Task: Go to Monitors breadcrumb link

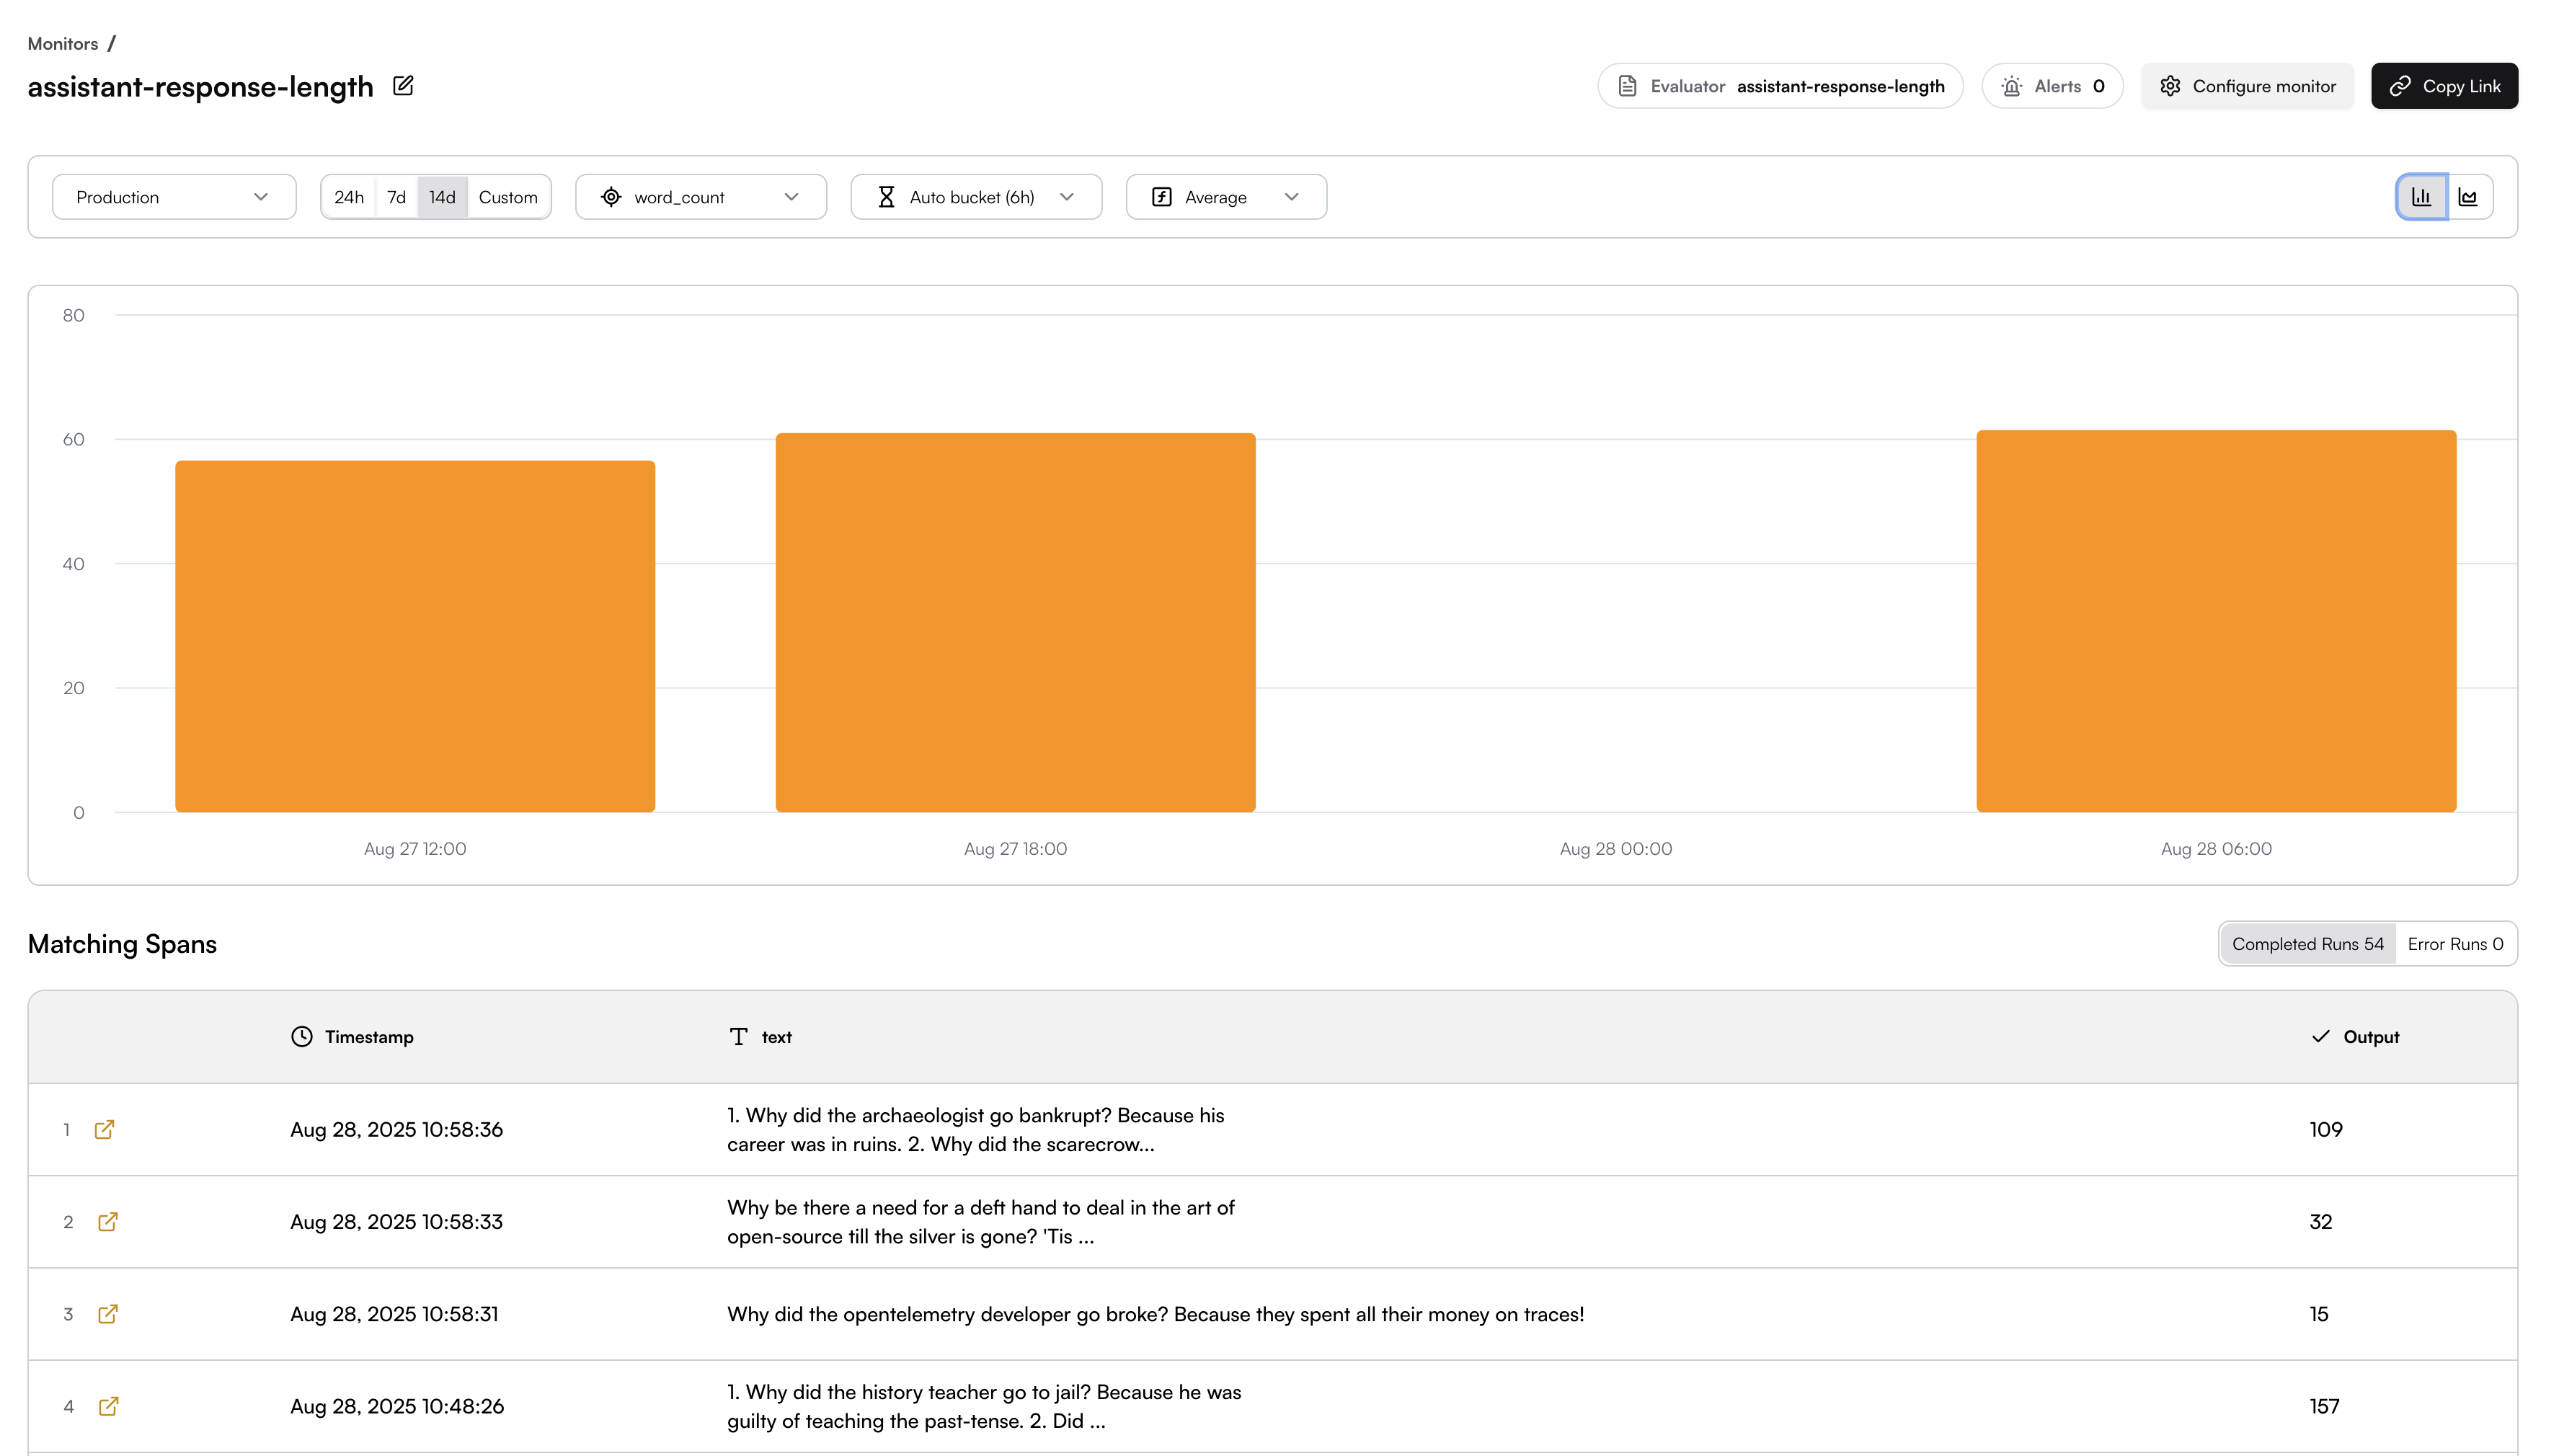Action: click(x=62, y=44)
